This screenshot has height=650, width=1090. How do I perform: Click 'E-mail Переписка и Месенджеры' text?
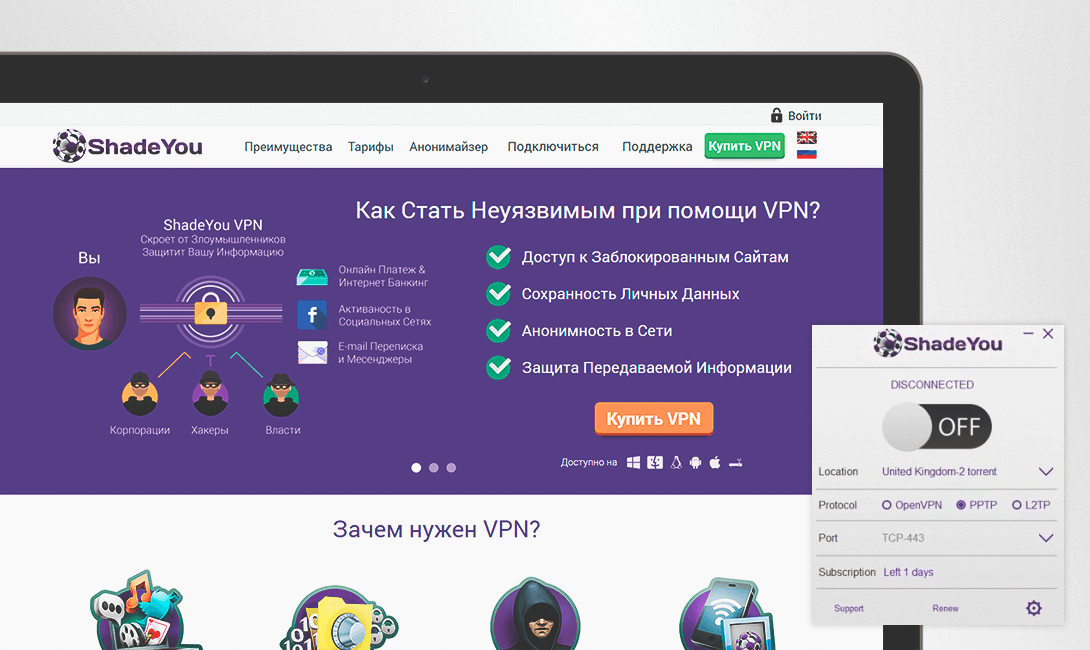pos(380,353)
